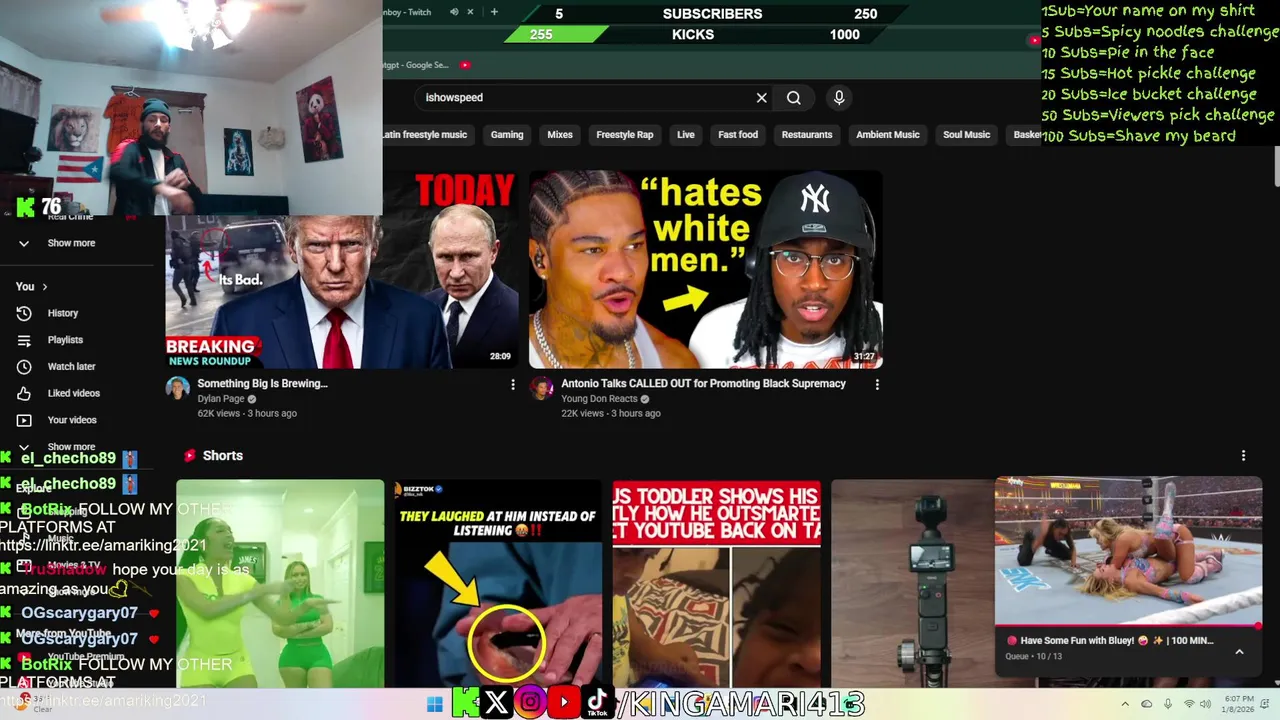Open History in the YouTube sidebar
Viewport: 1280px width, 720px height.
tap(62, 313)
